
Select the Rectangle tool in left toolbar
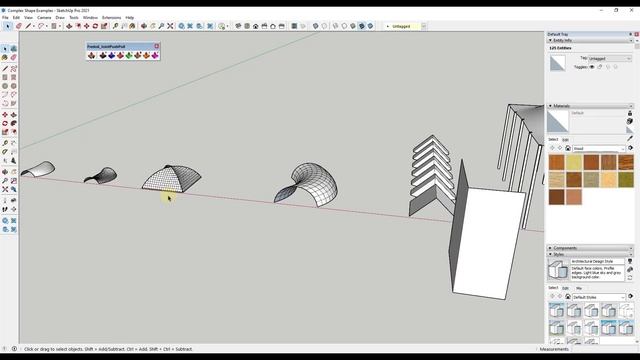[5, 77]
